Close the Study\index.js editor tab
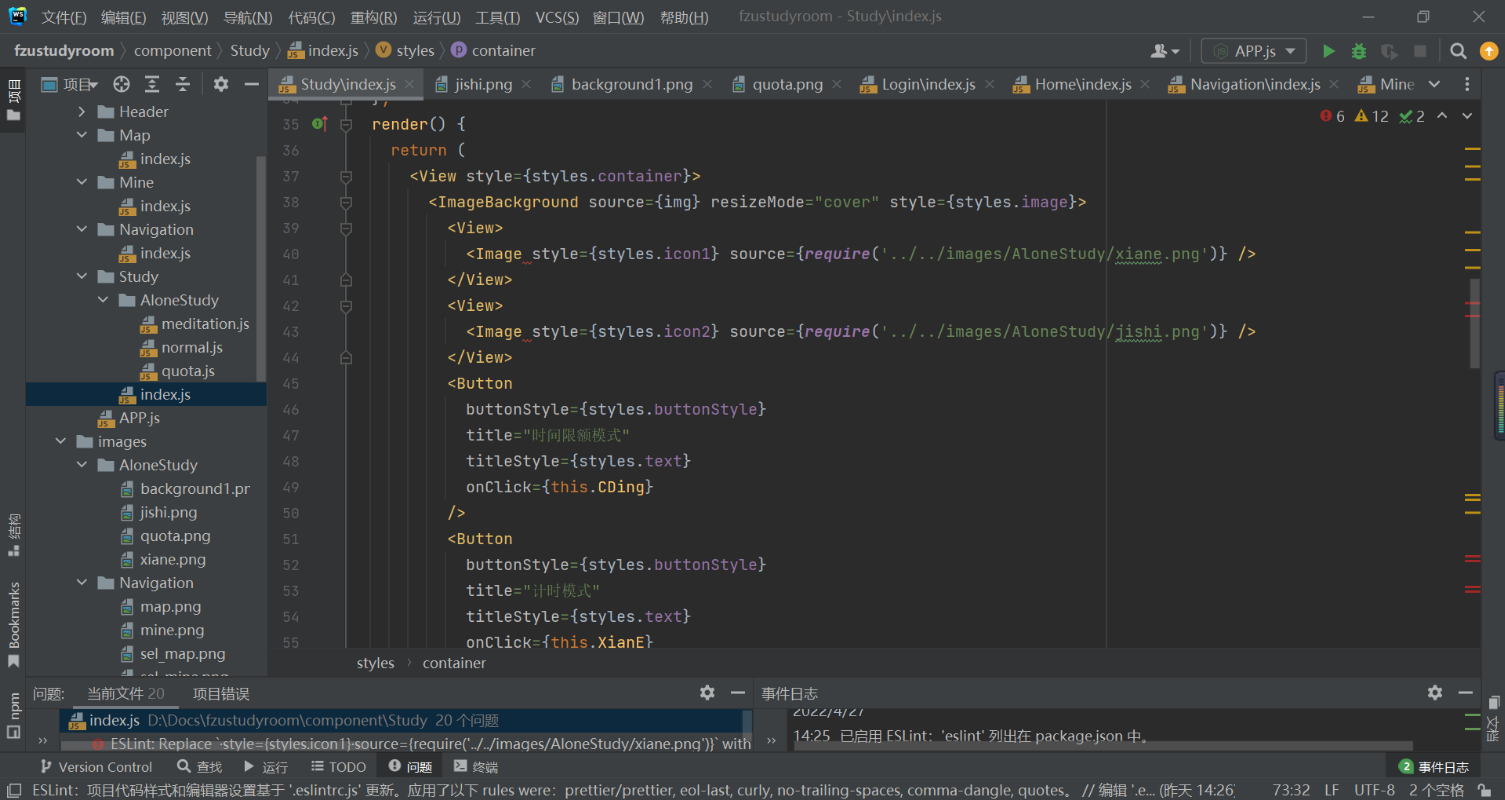This screenshot has height=800, width=1505. [409, 85]
